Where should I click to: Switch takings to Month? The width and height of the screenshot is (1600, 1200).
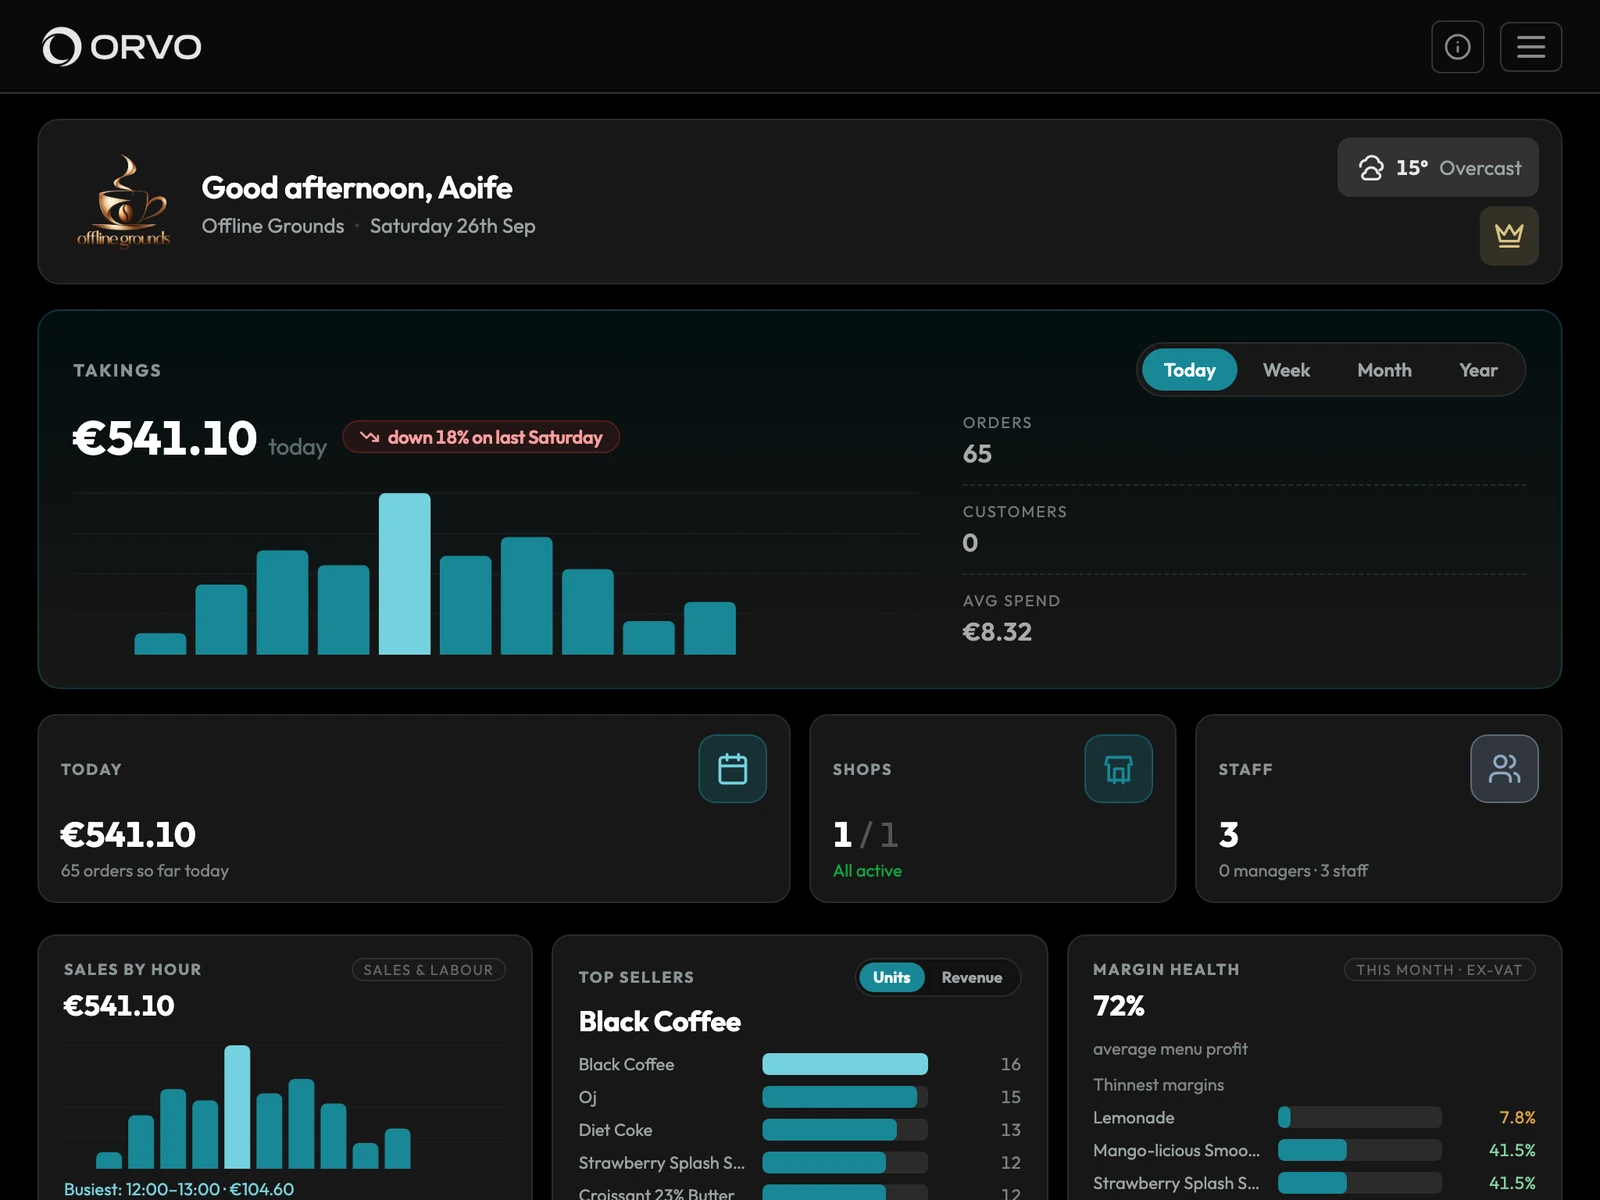[x=1384, y=370]
